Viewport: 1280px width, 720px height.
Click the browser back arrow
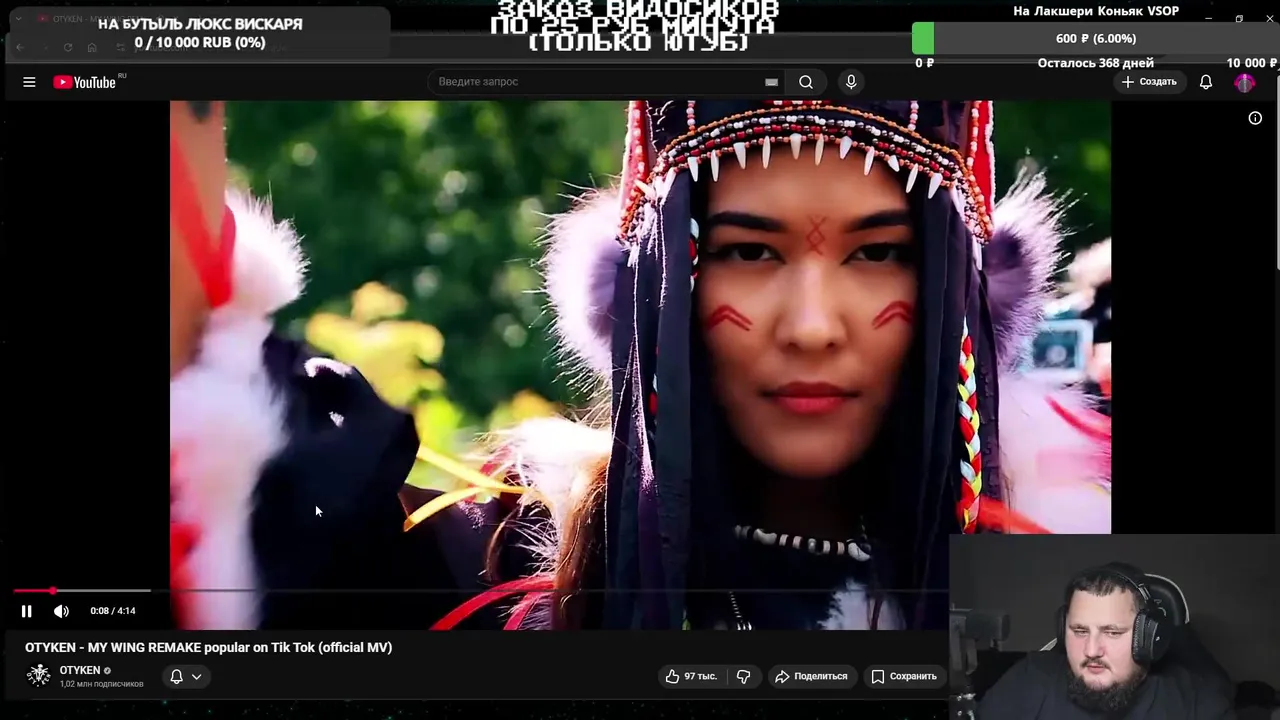point(20,47)
